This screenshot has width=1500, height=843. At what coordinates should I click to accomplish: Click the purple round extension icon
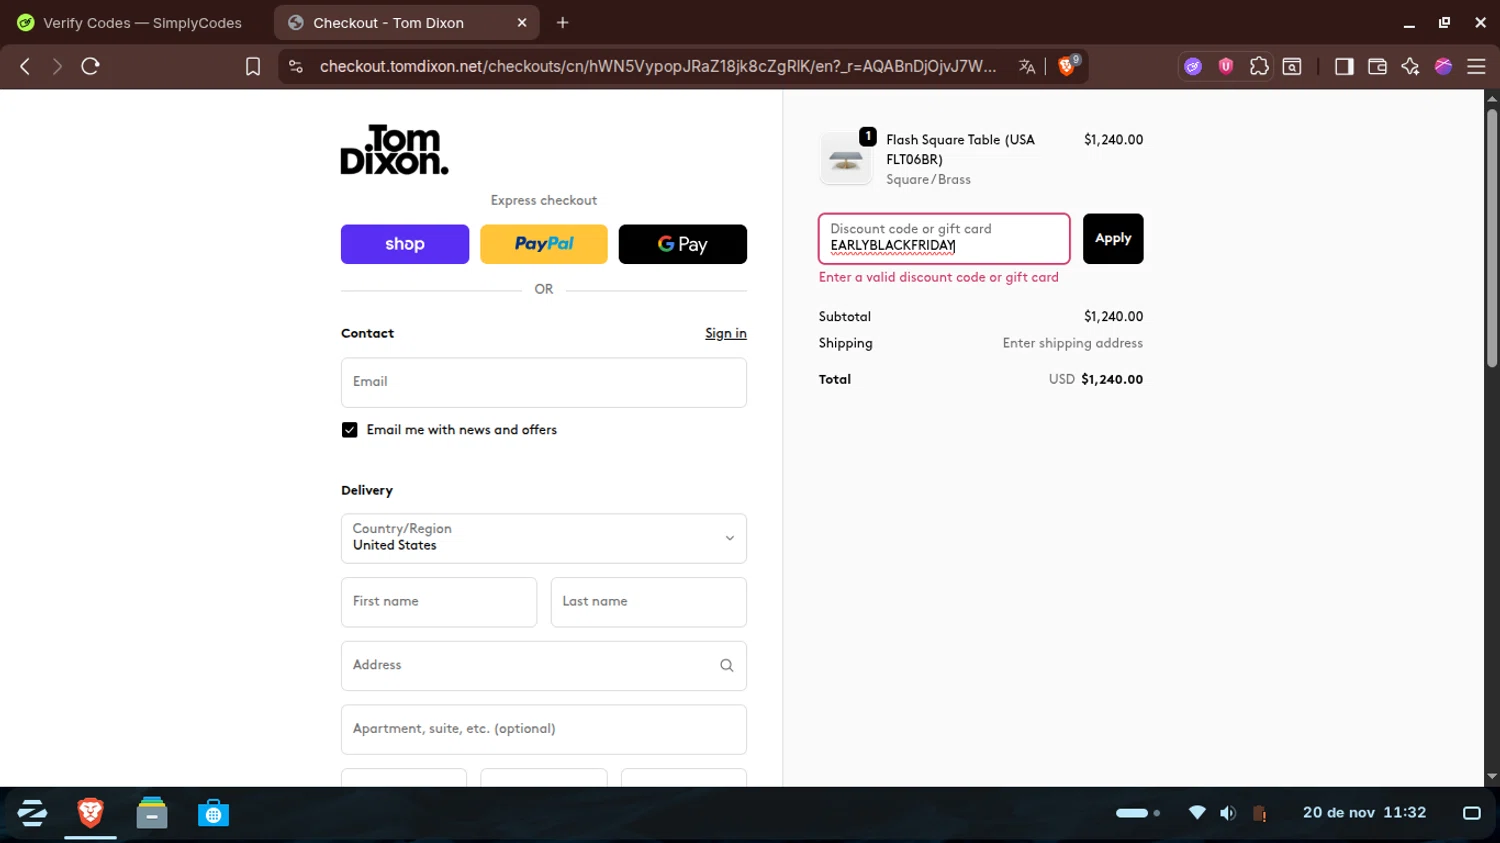click(1193, 66)
